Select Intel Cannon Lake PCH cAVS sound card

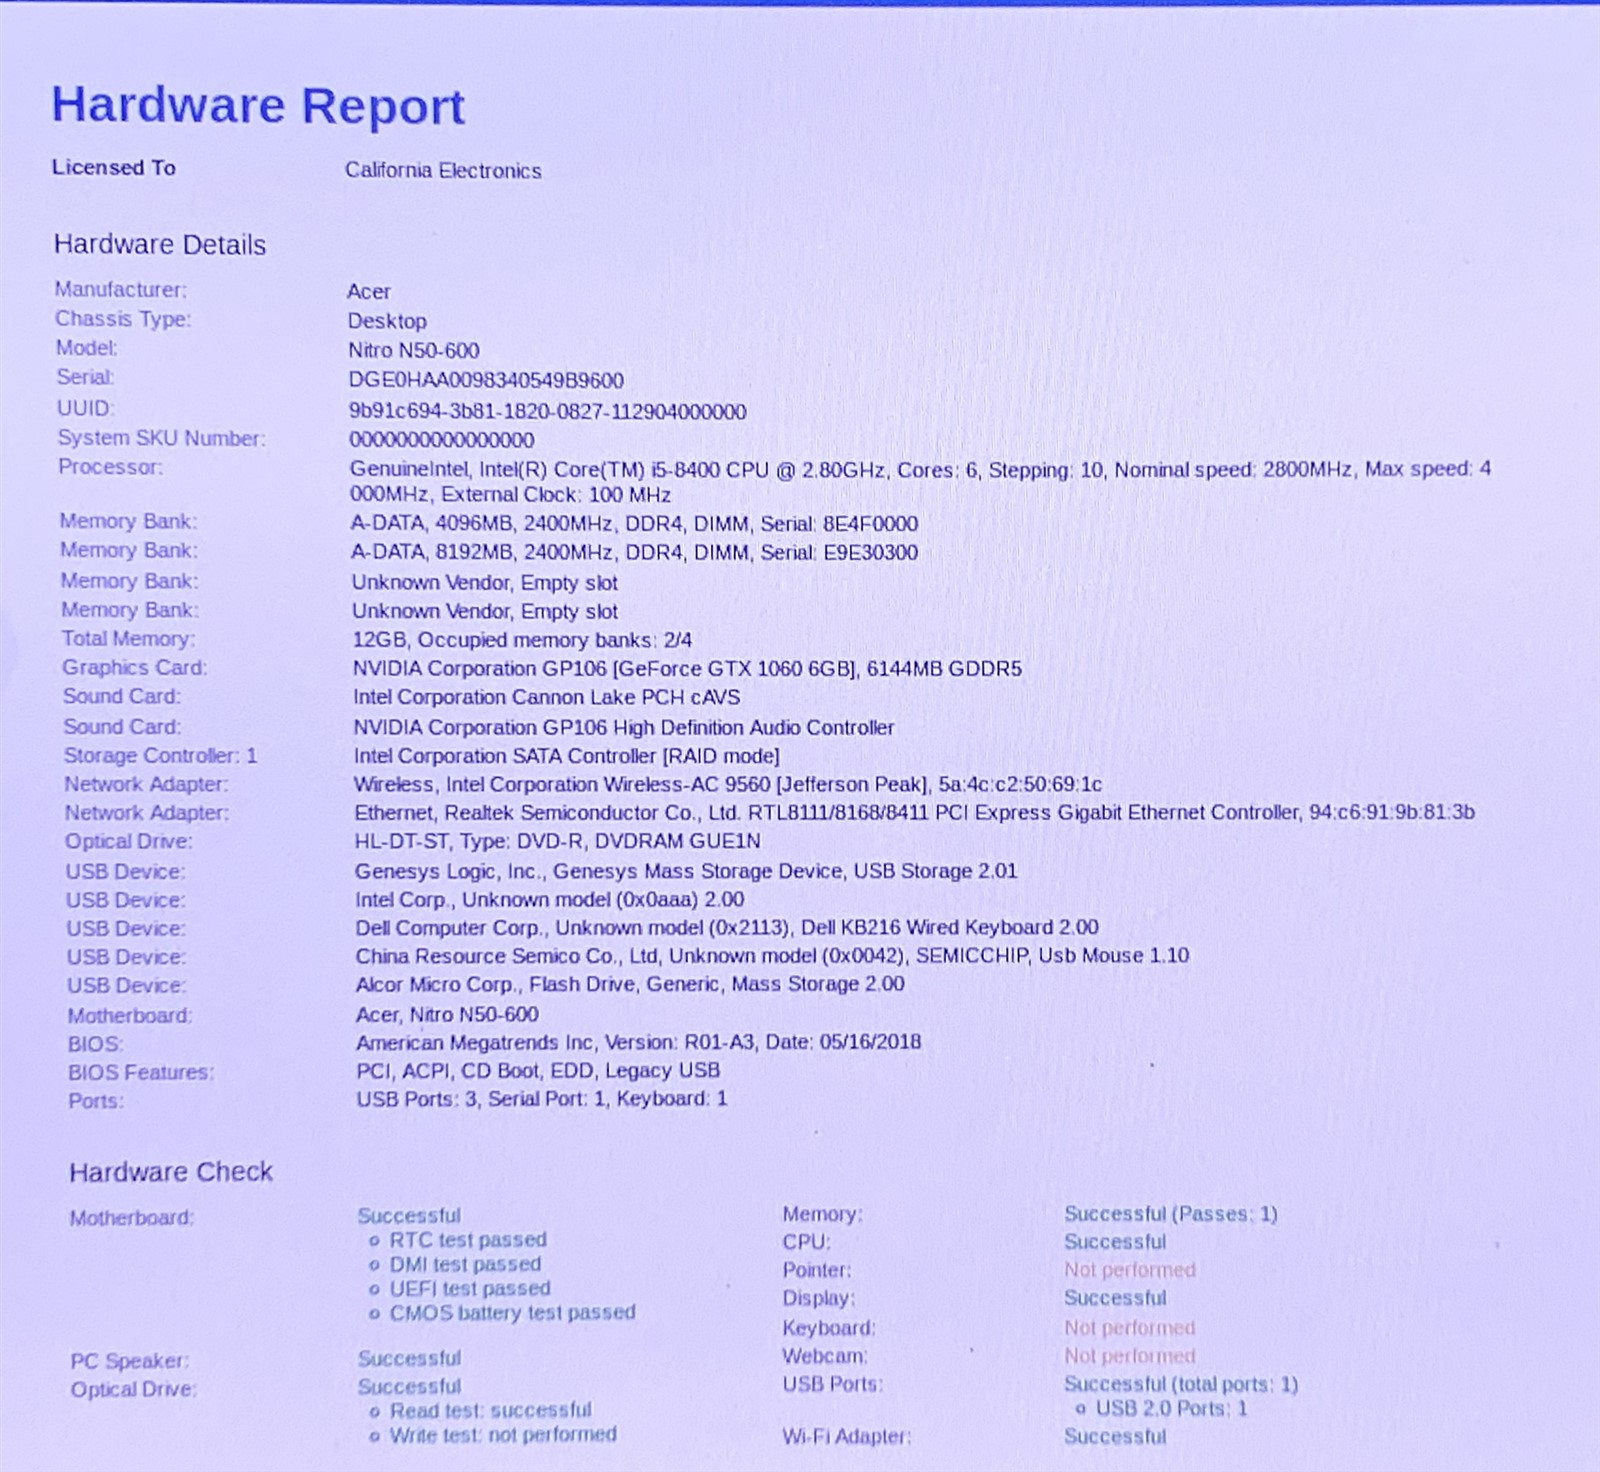pyautogui.click(x=546, y=697)
